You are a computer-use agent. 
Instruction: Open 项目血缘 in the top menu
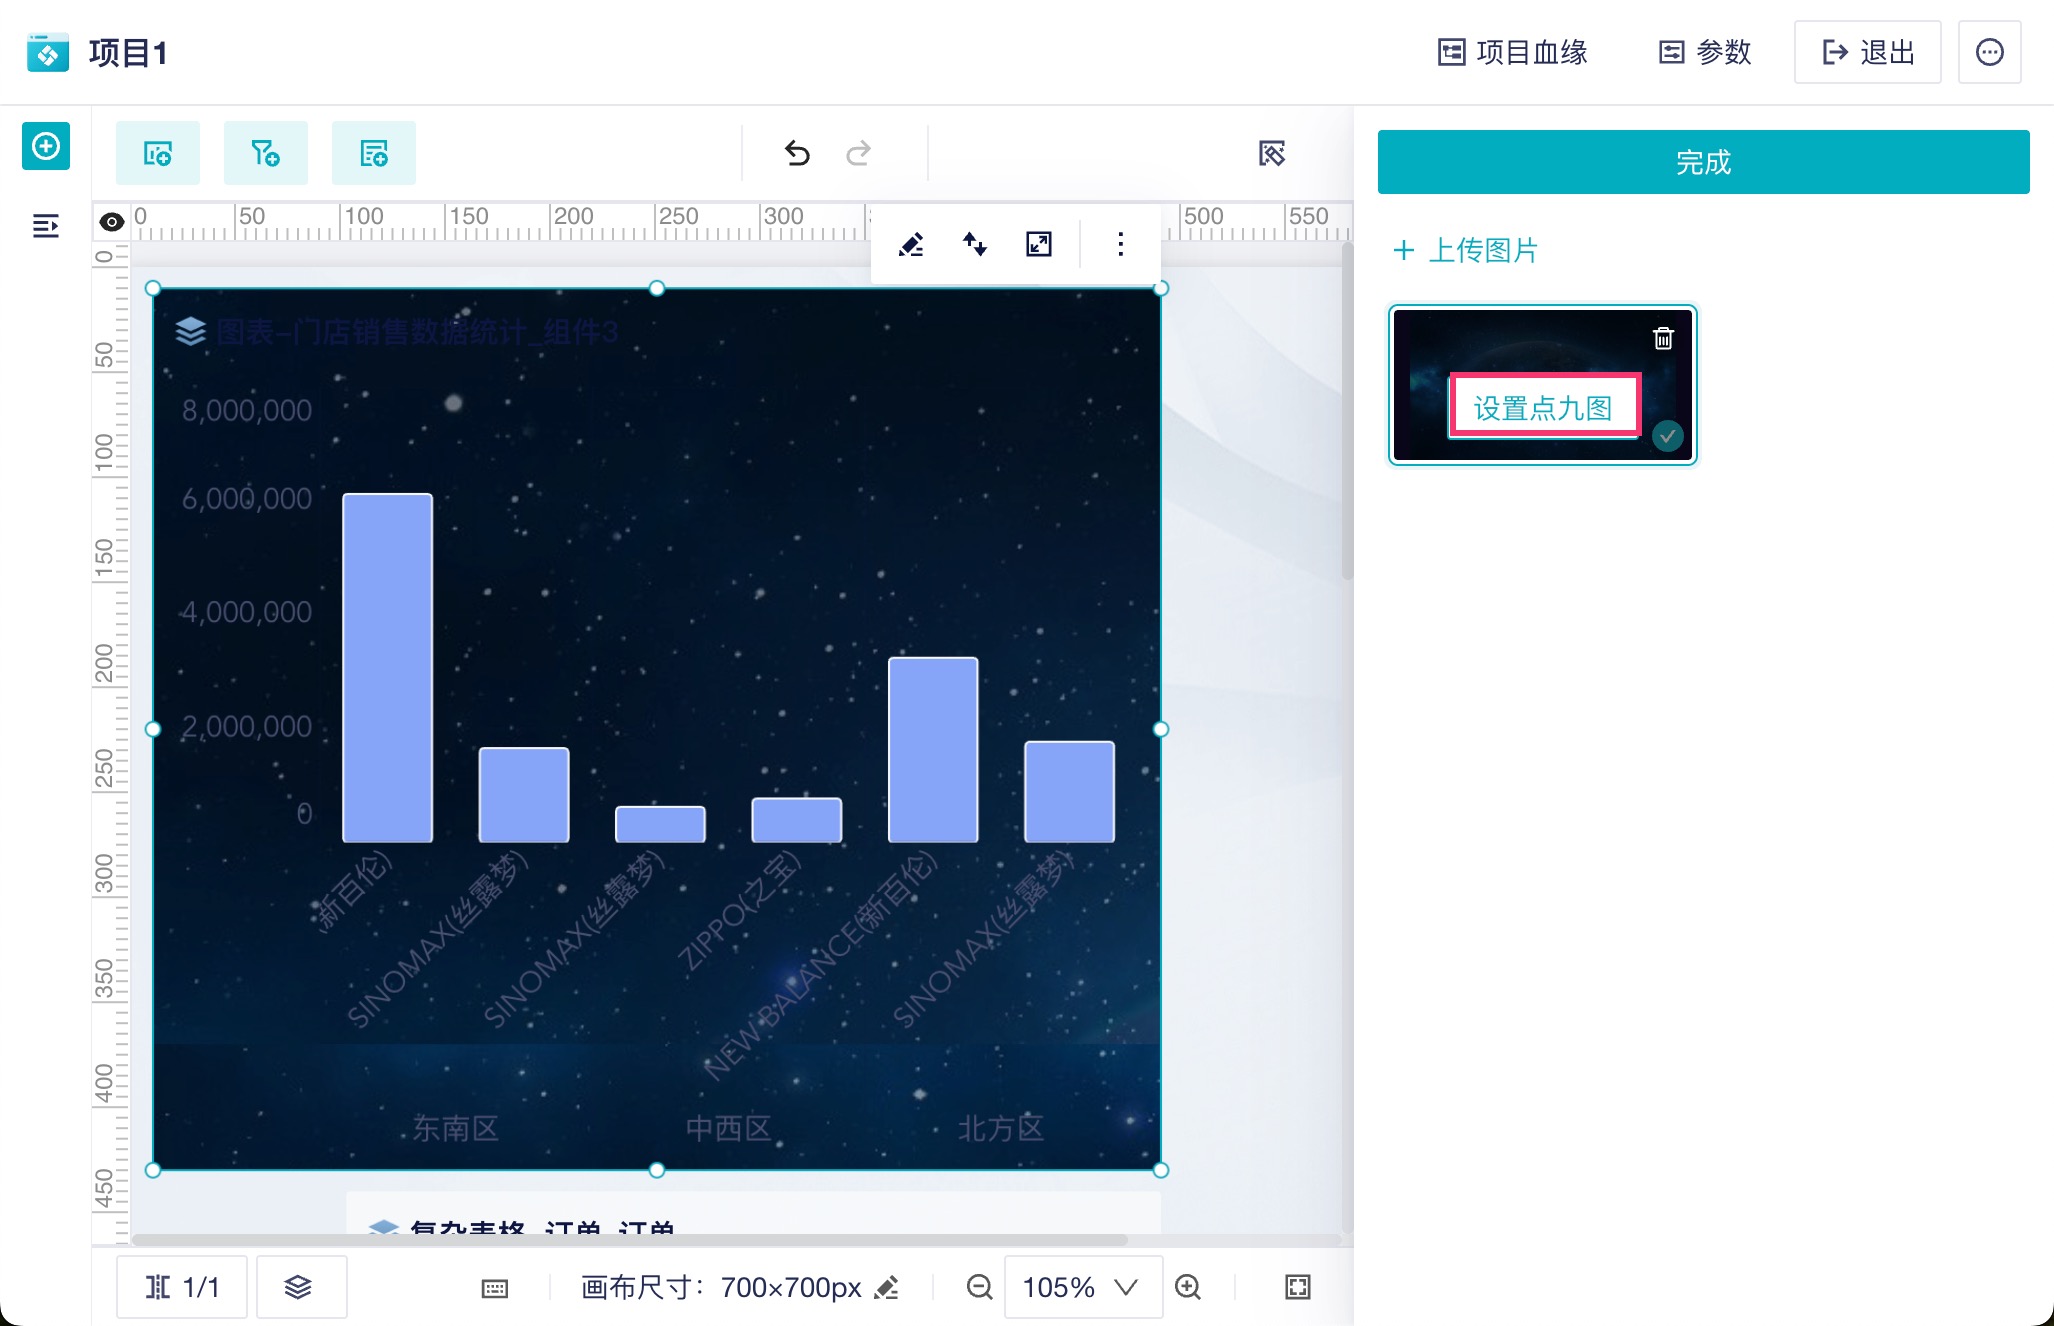point(1513,52)
